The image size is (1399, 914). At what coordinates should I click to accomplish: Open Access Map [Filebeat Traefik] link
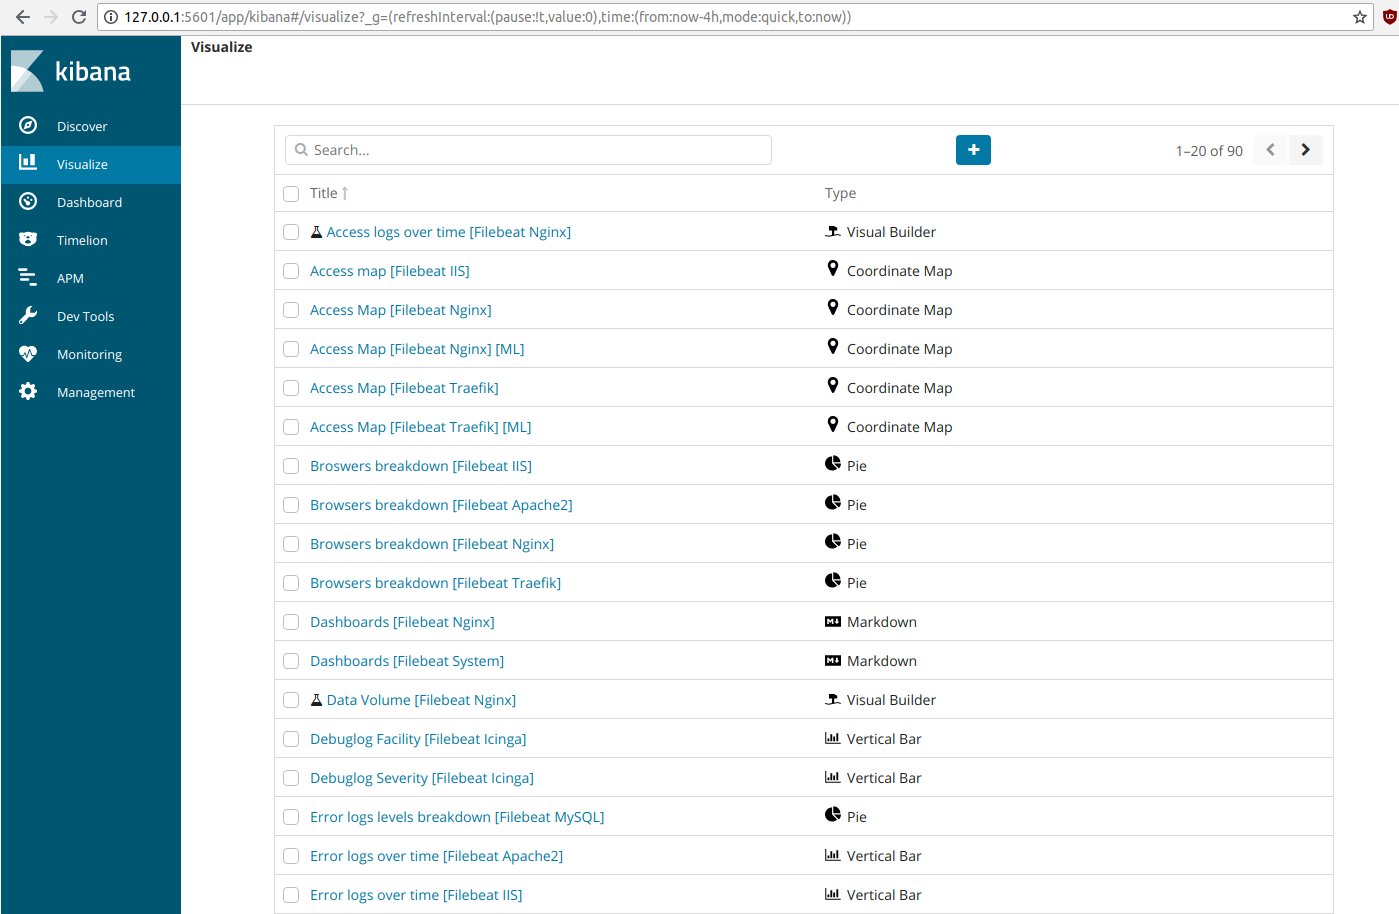[404, 388]
